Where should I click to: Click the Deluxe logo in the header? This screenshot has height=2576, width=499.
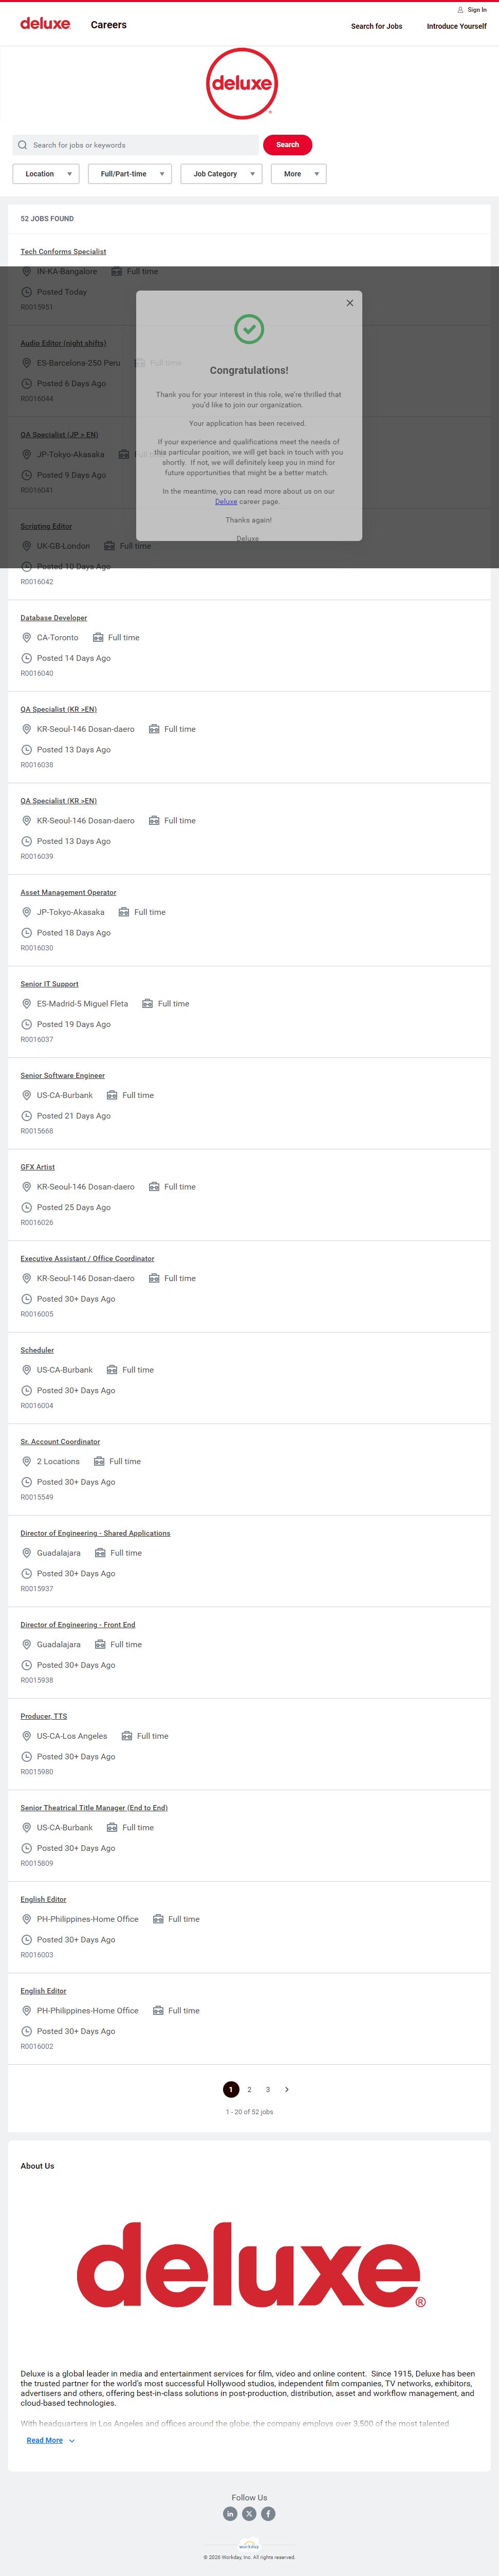(45, 24)
